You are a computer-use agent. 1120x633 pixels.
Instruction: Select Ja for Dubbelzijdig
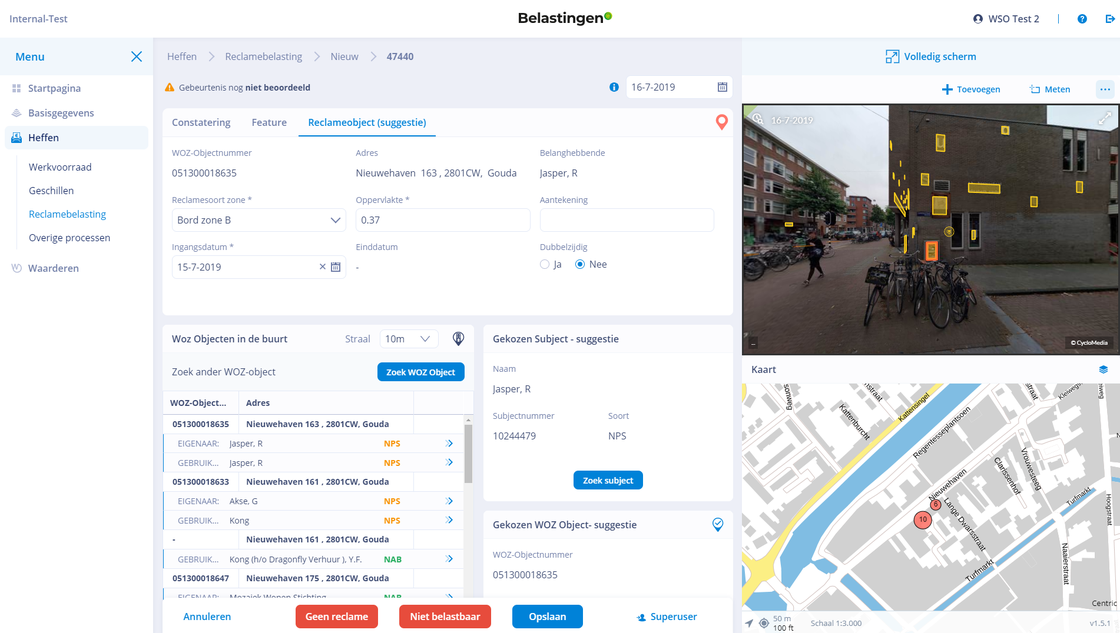(545, 264)
